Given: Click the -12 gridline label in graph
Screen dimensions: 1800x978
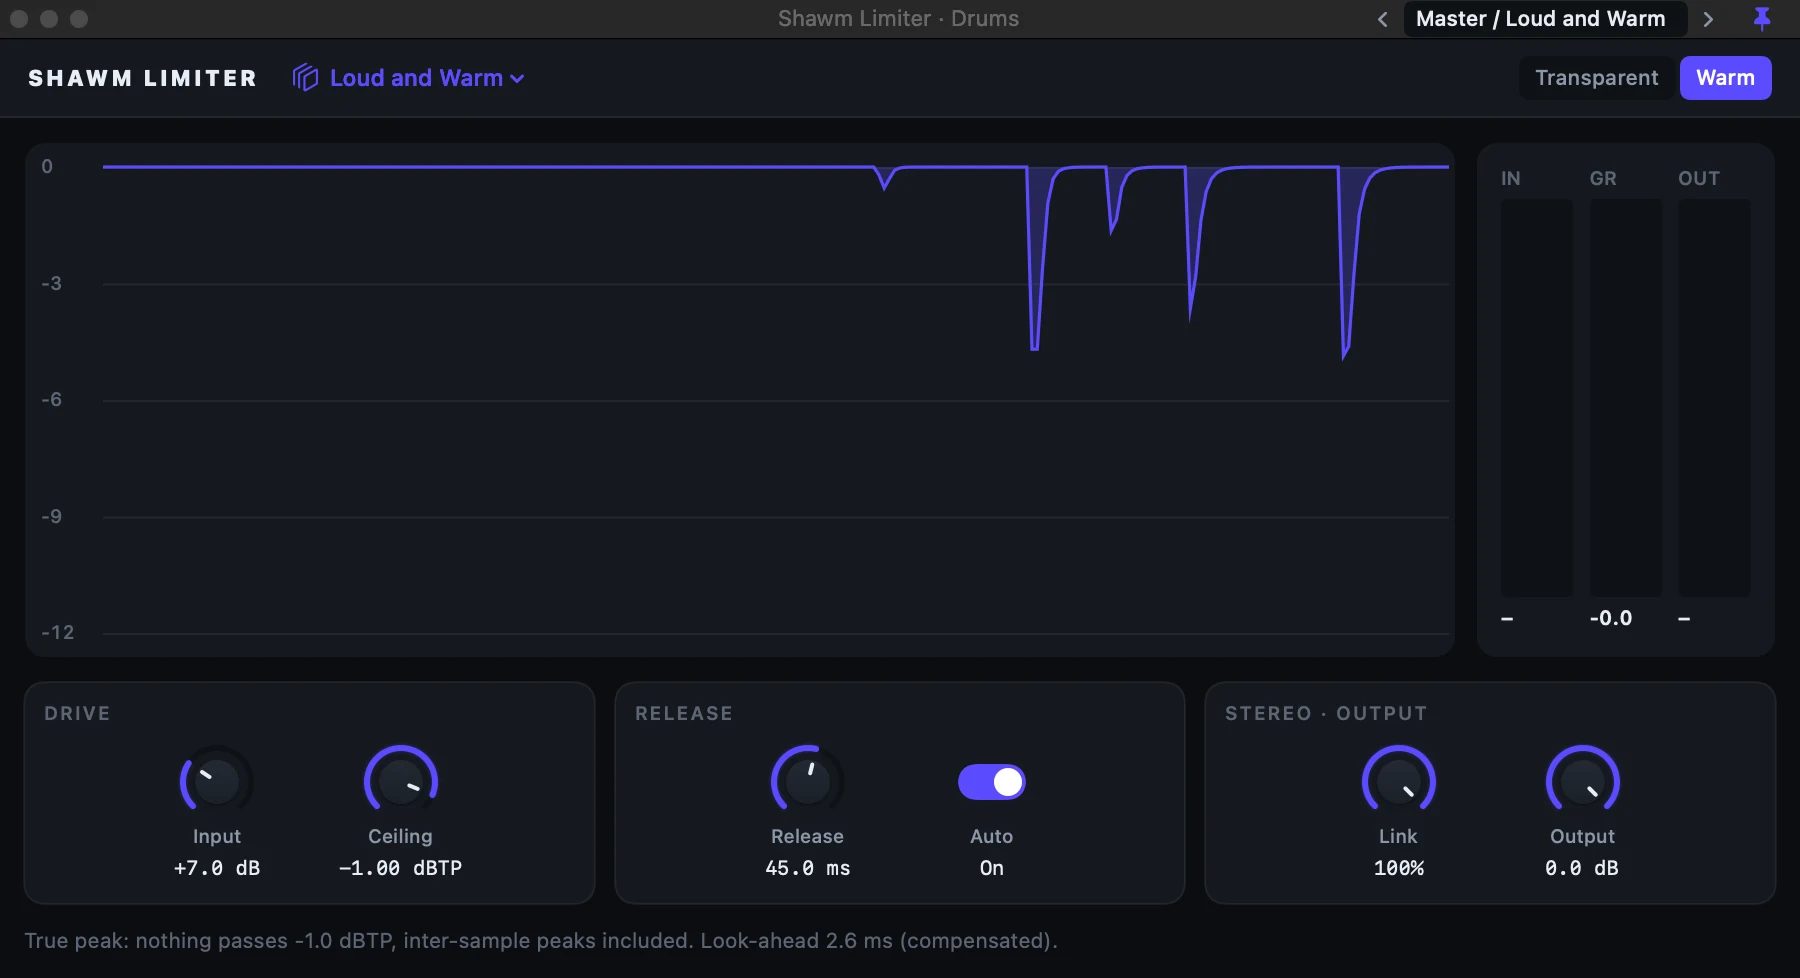Looking at the screenshot, I should pyautogui.click(x=57, y=633).
